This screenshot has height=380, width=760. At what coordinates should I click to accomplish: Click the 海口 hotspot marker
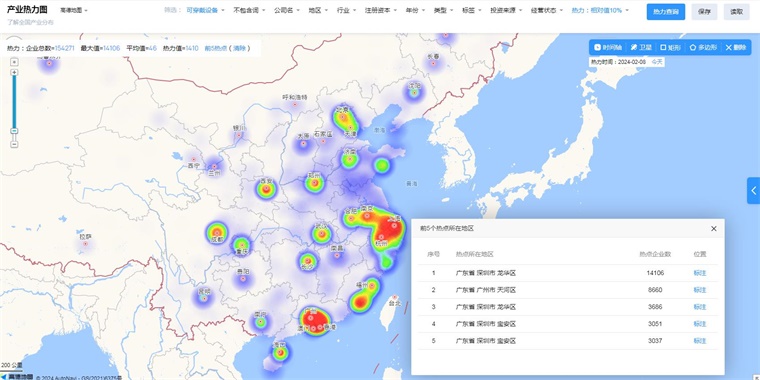tap(279, 352)
